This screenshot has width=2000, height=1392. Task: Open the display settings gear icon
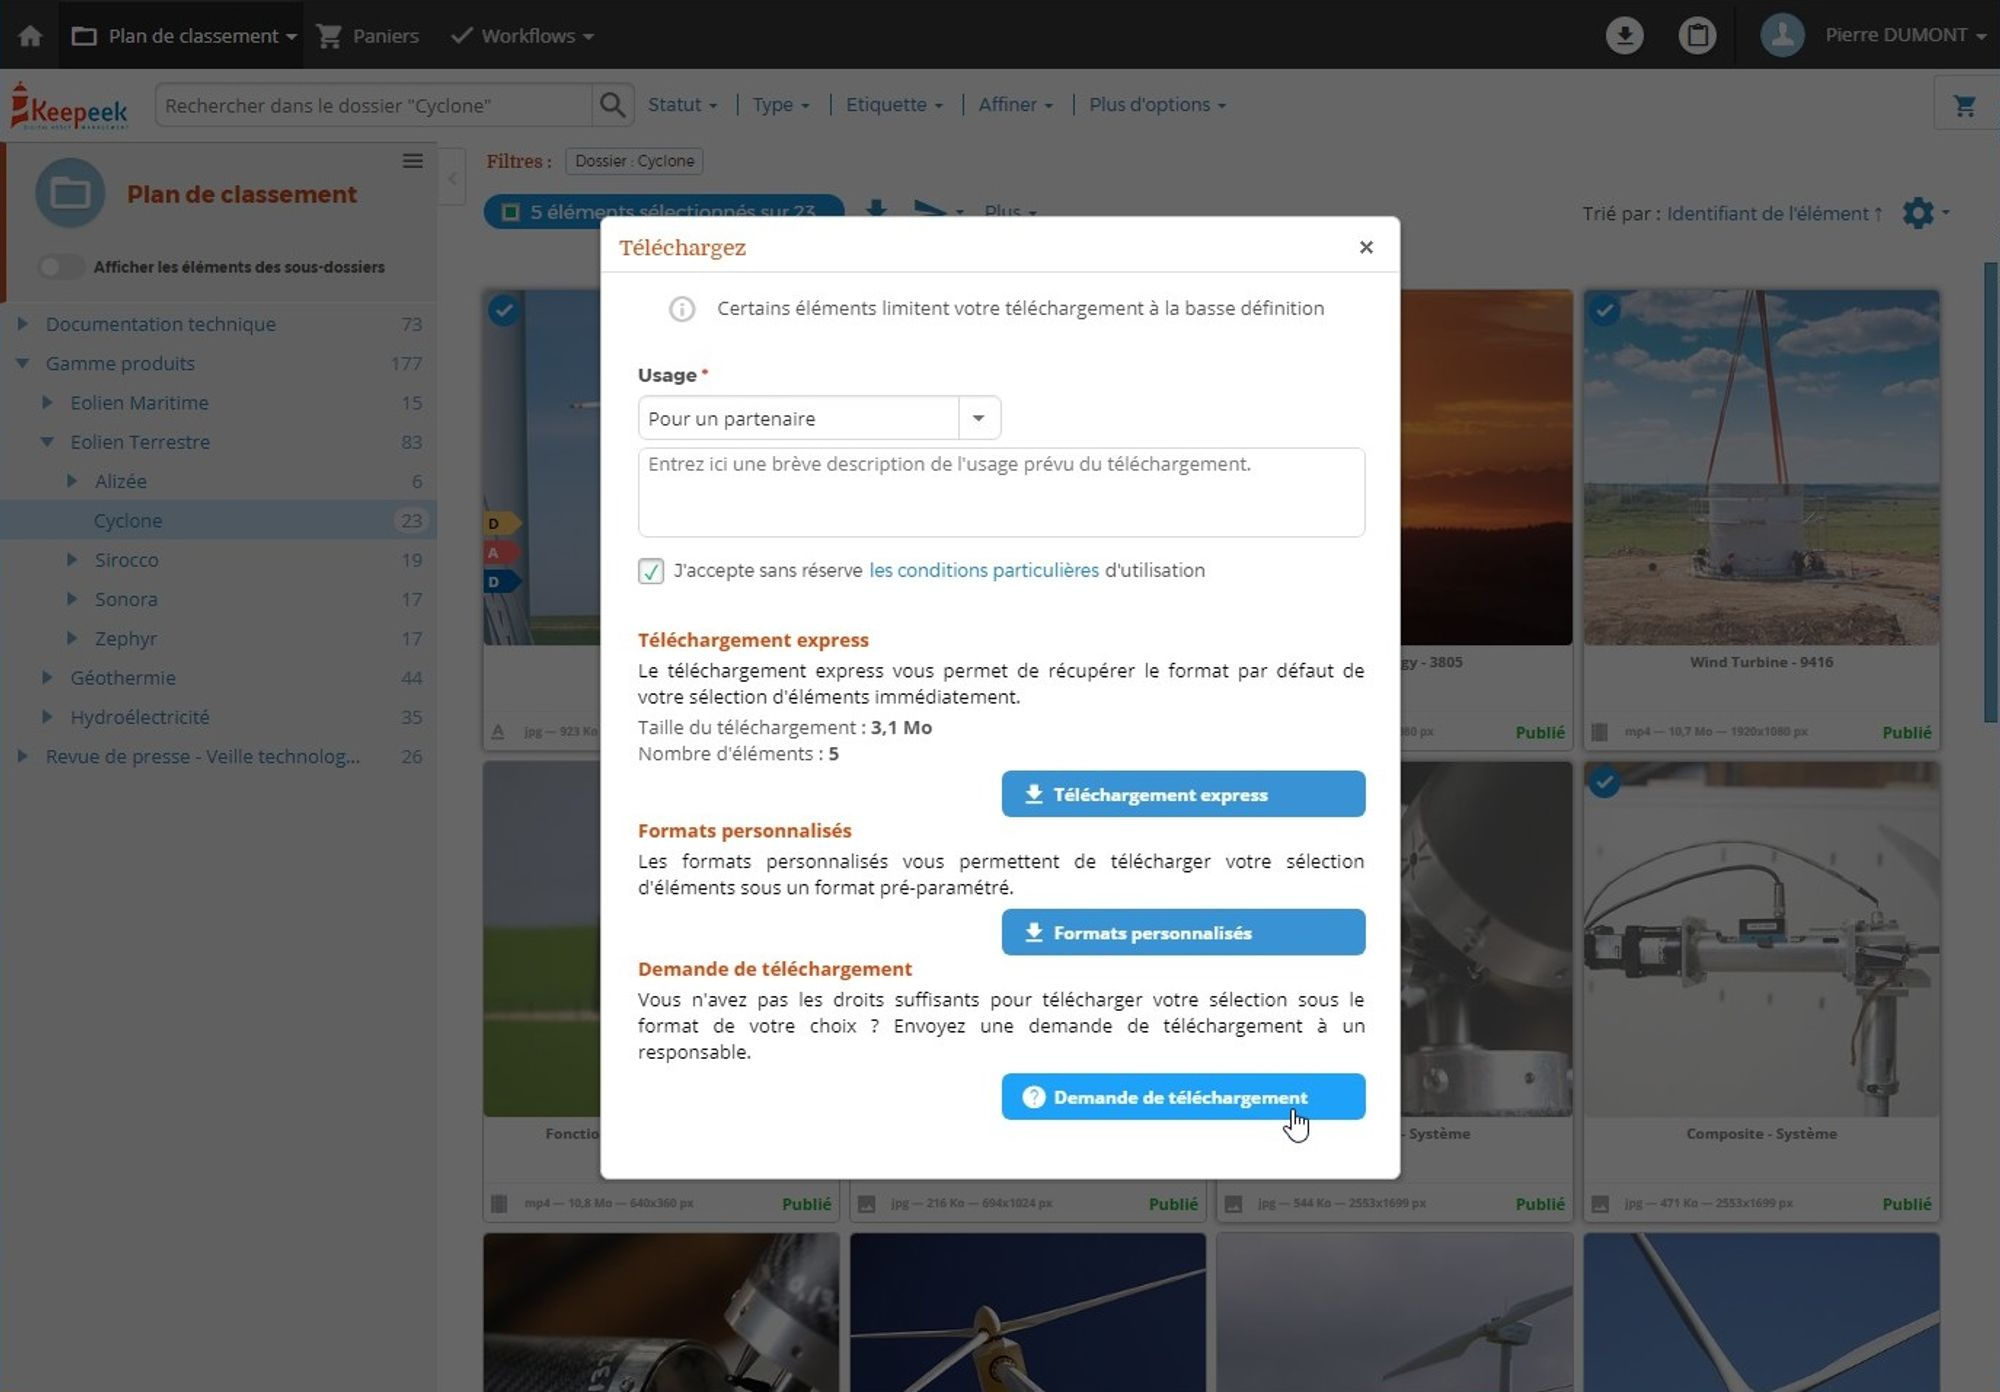1918,213
